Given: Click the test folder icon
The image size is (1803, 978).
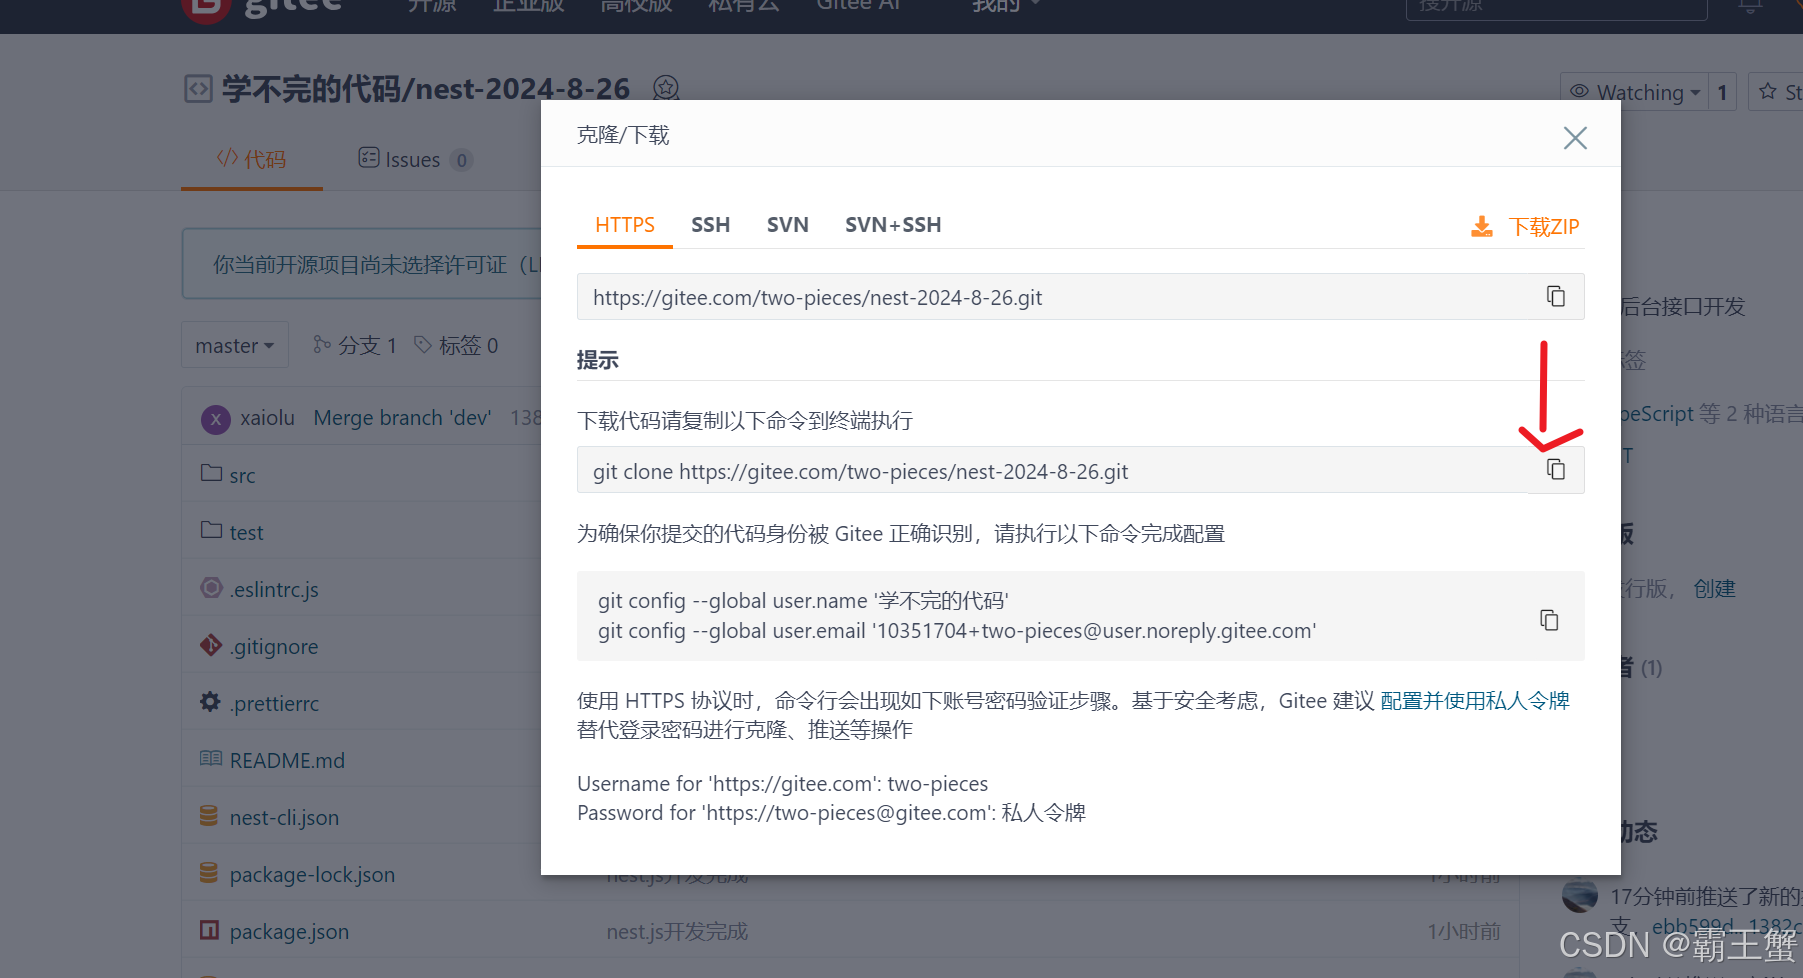Looking at the screenshot, I should pos(211,529).
